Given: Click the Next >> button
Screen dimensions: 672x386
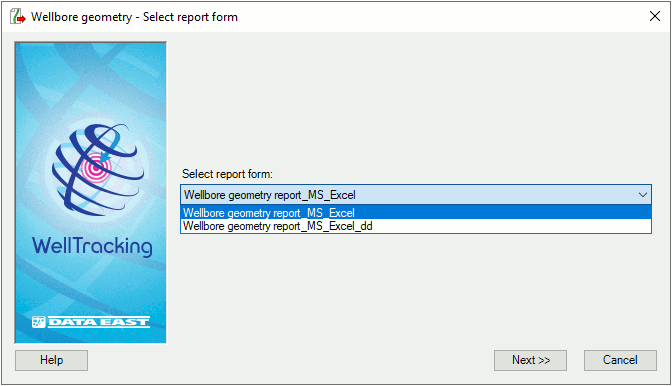Looking at the screenshot, I should (x=530, y=360).
